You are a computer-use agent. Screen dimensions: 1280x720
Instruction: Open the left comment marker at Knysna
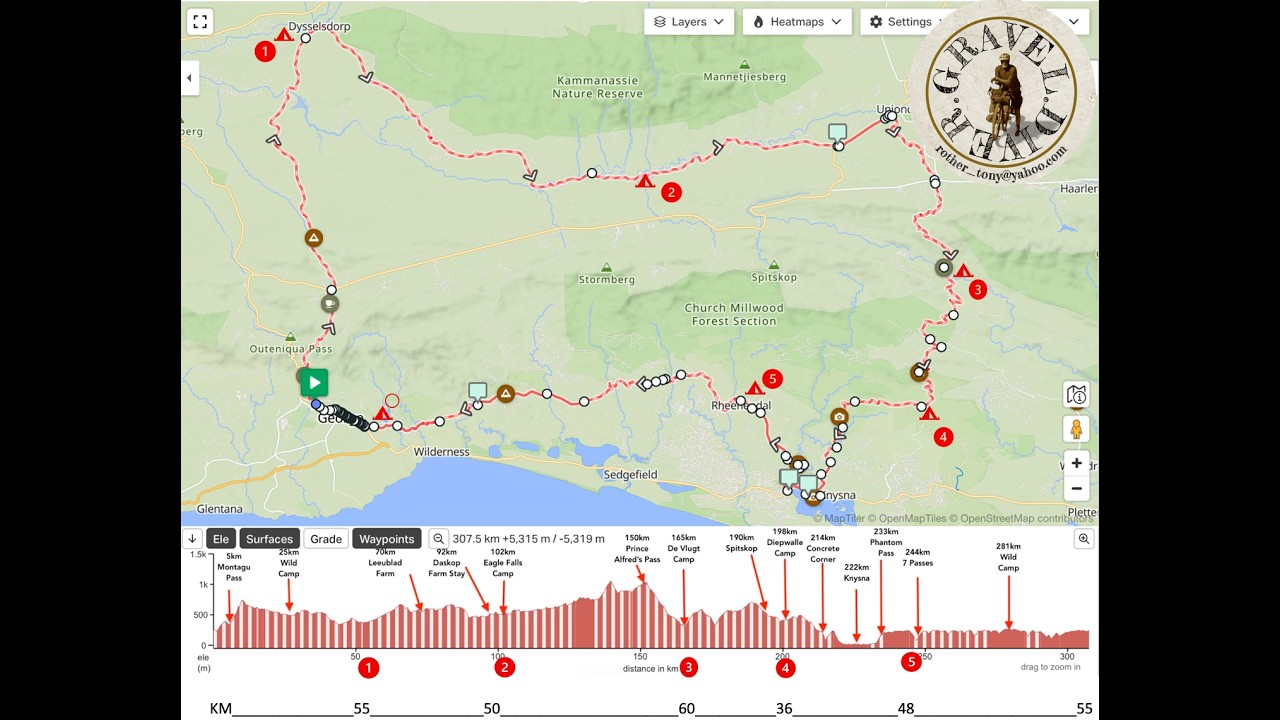point(788,477)
